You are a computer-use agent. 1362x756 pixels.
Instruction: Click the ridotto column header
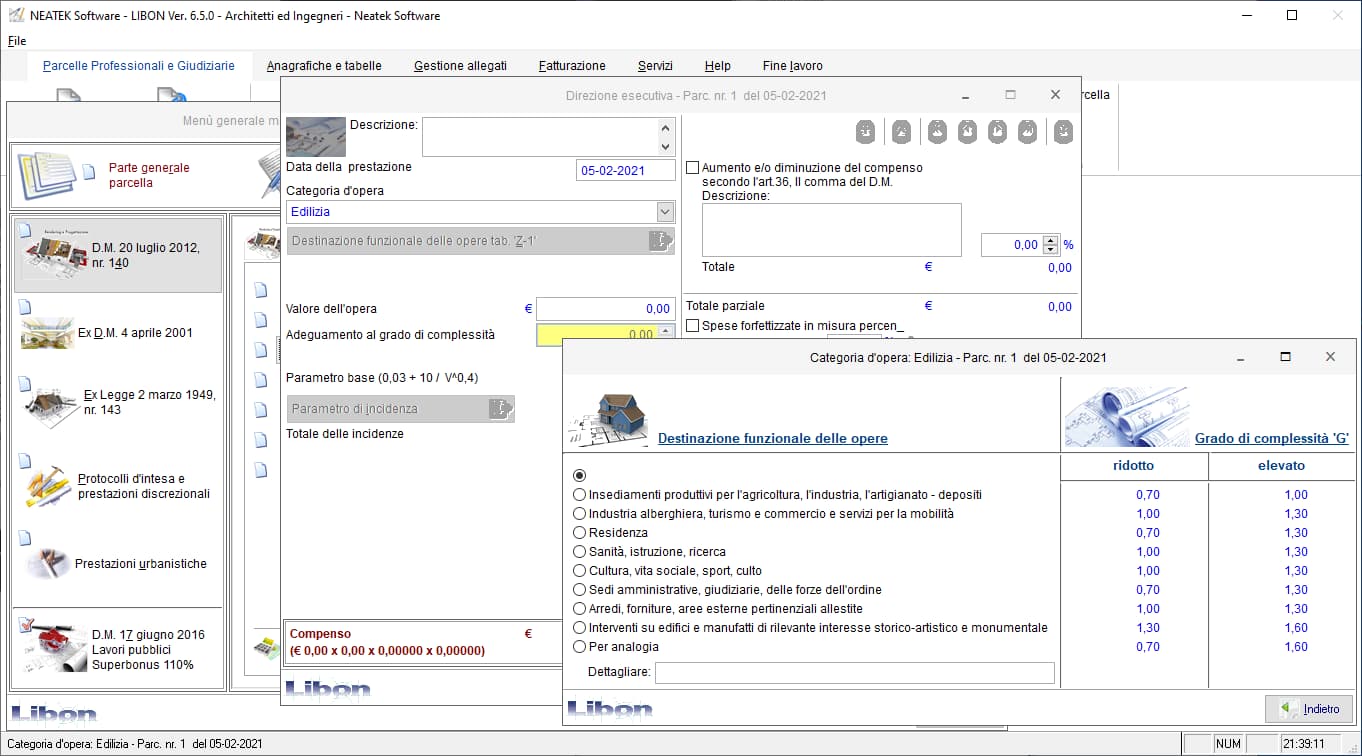(1133, 466)
